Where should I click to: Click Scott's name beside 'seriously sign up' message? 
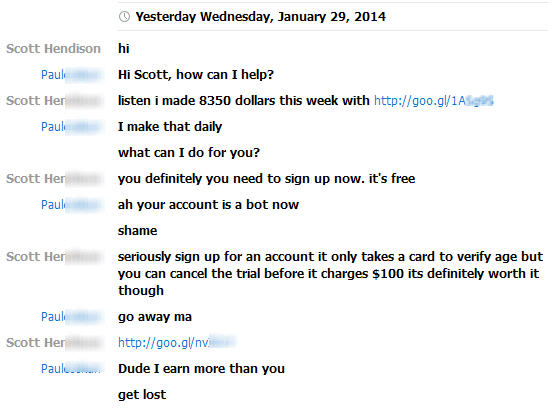[x=54, y=257]
